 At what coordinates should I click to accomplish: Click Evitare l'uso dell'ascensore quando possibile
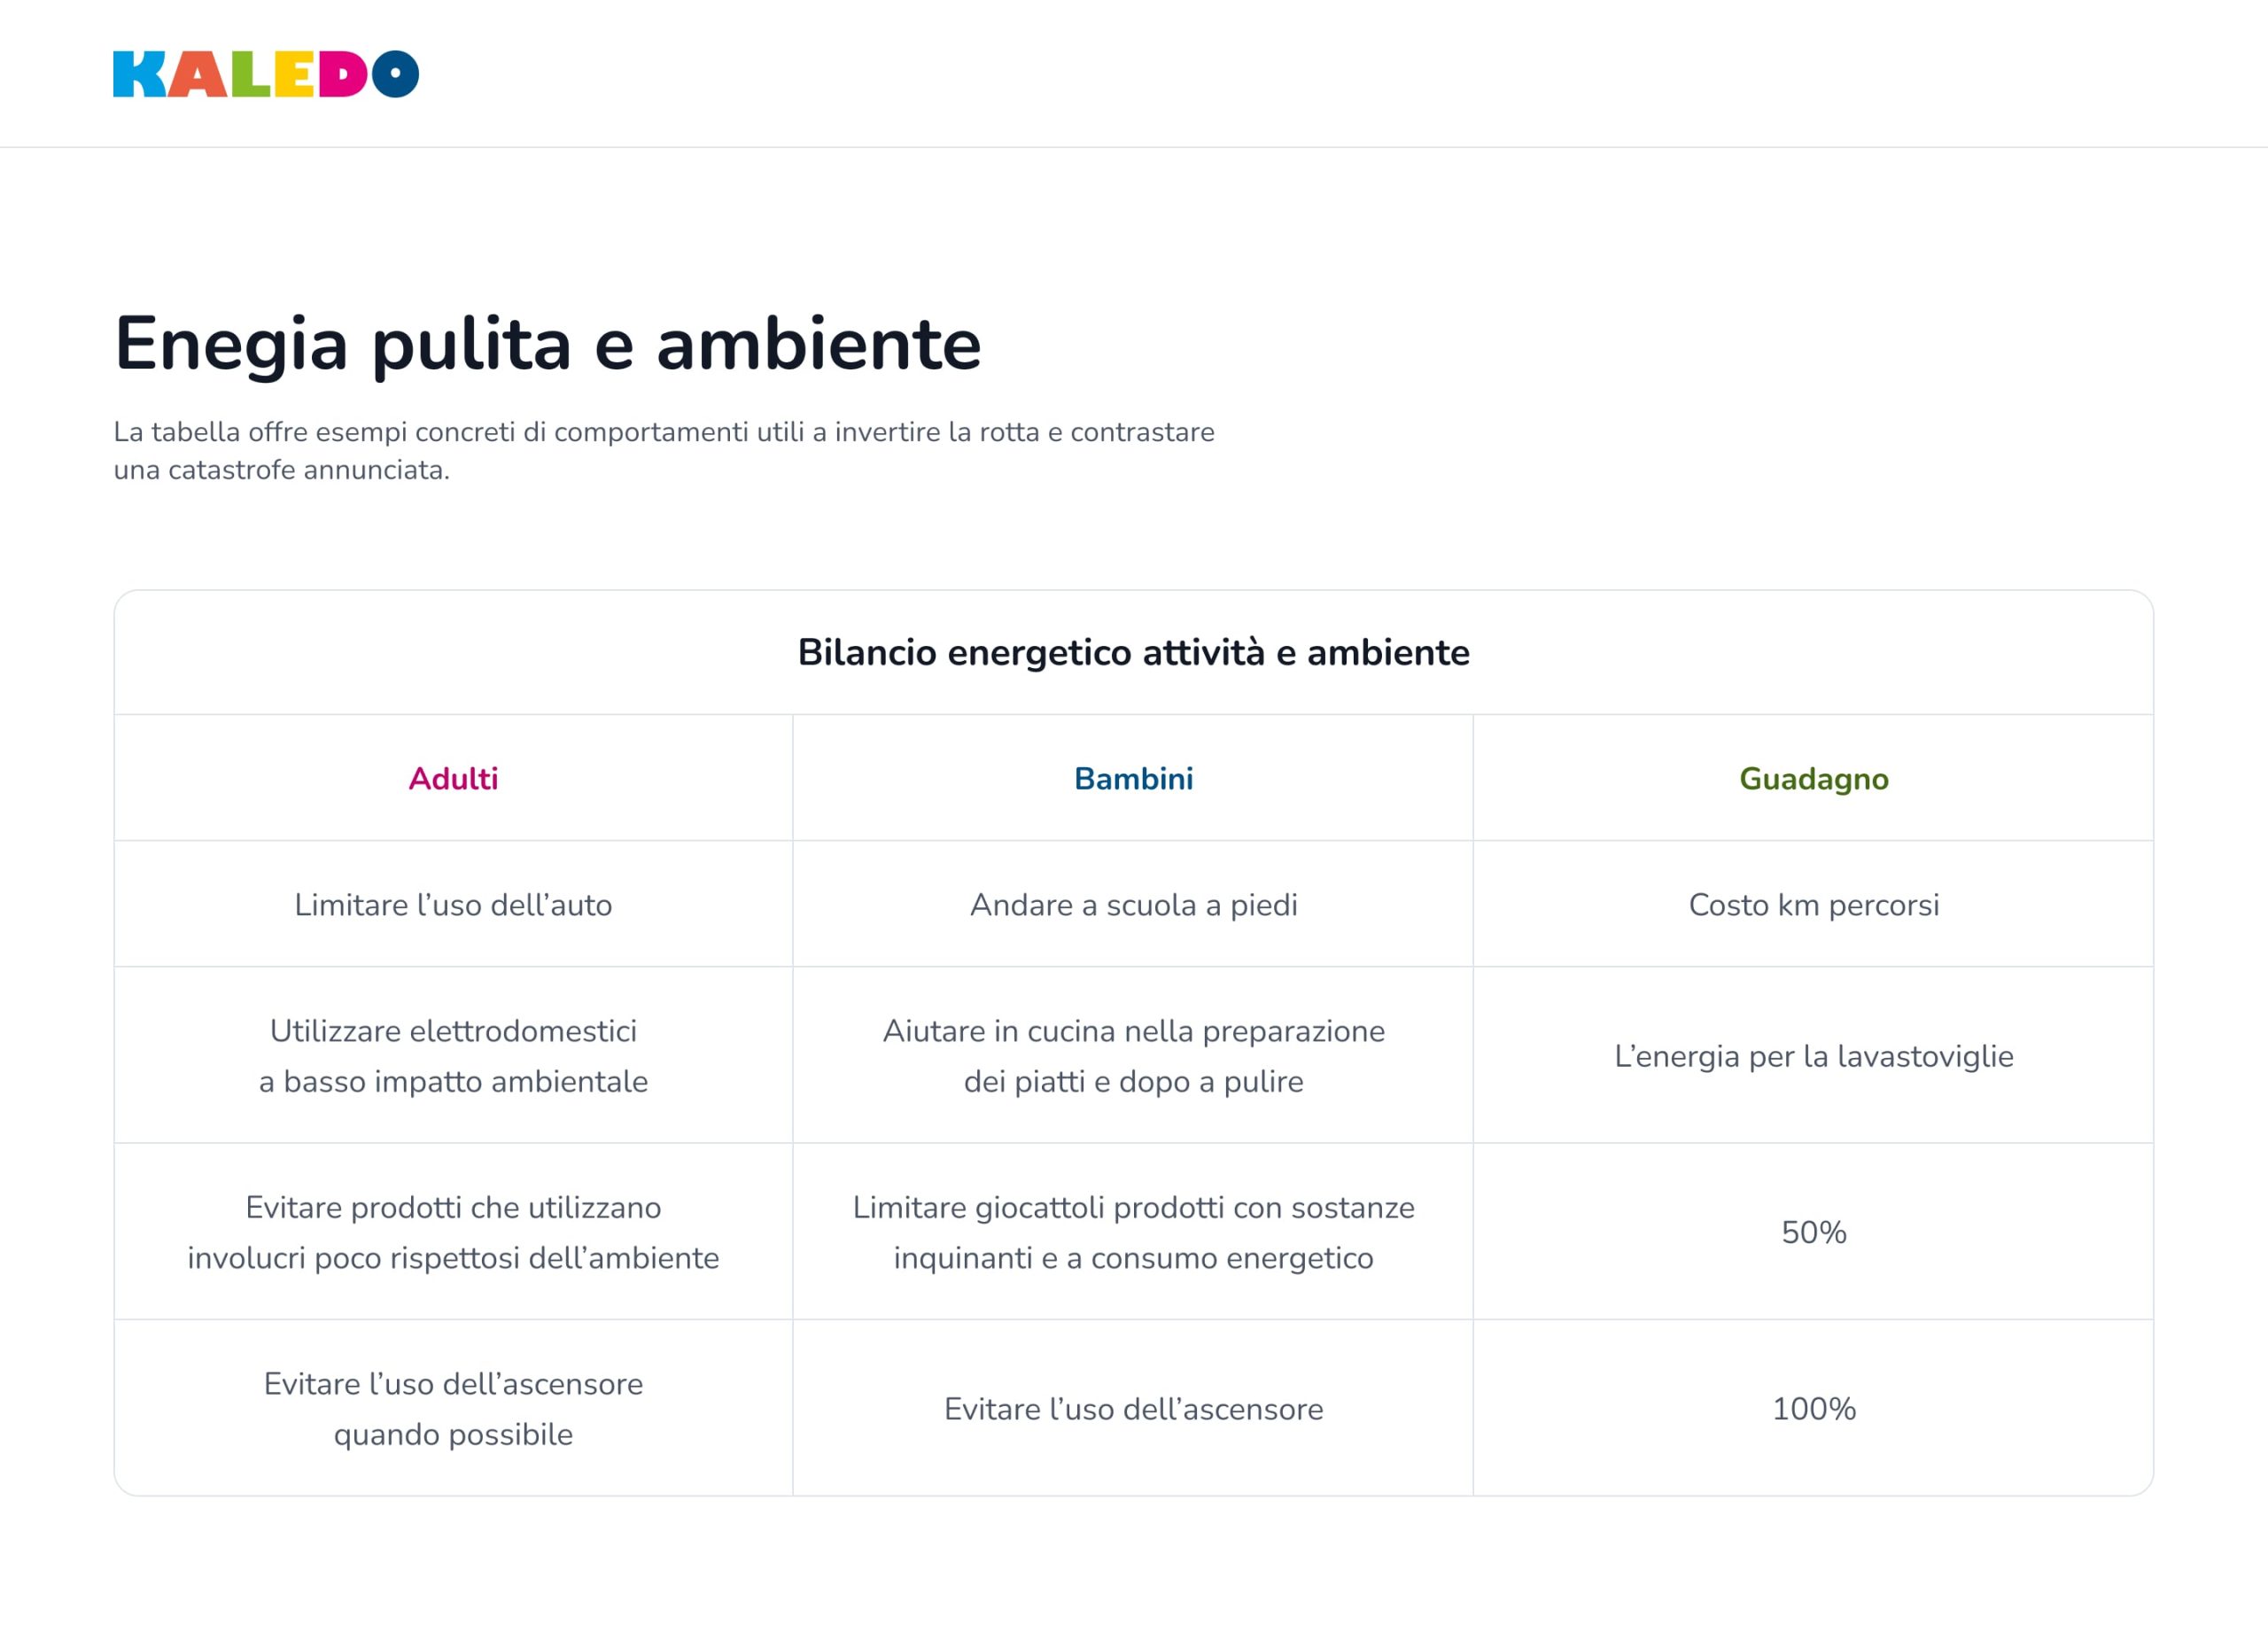coord(453,1408)
